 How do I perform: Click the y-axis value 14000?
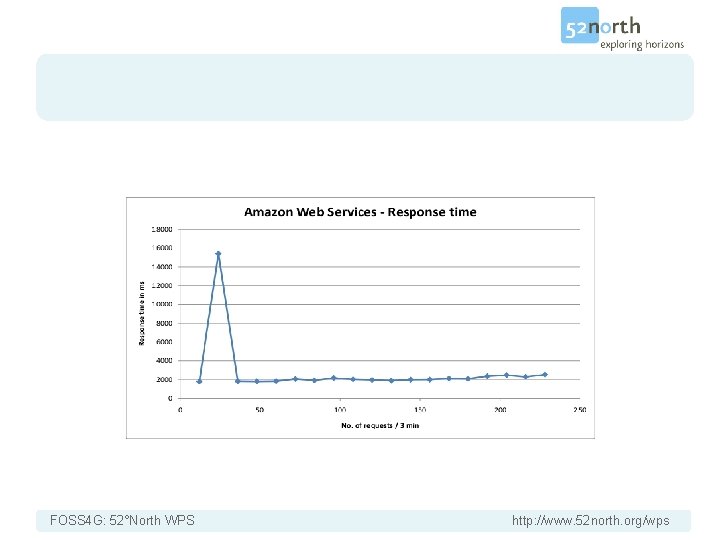coord(162,267)
